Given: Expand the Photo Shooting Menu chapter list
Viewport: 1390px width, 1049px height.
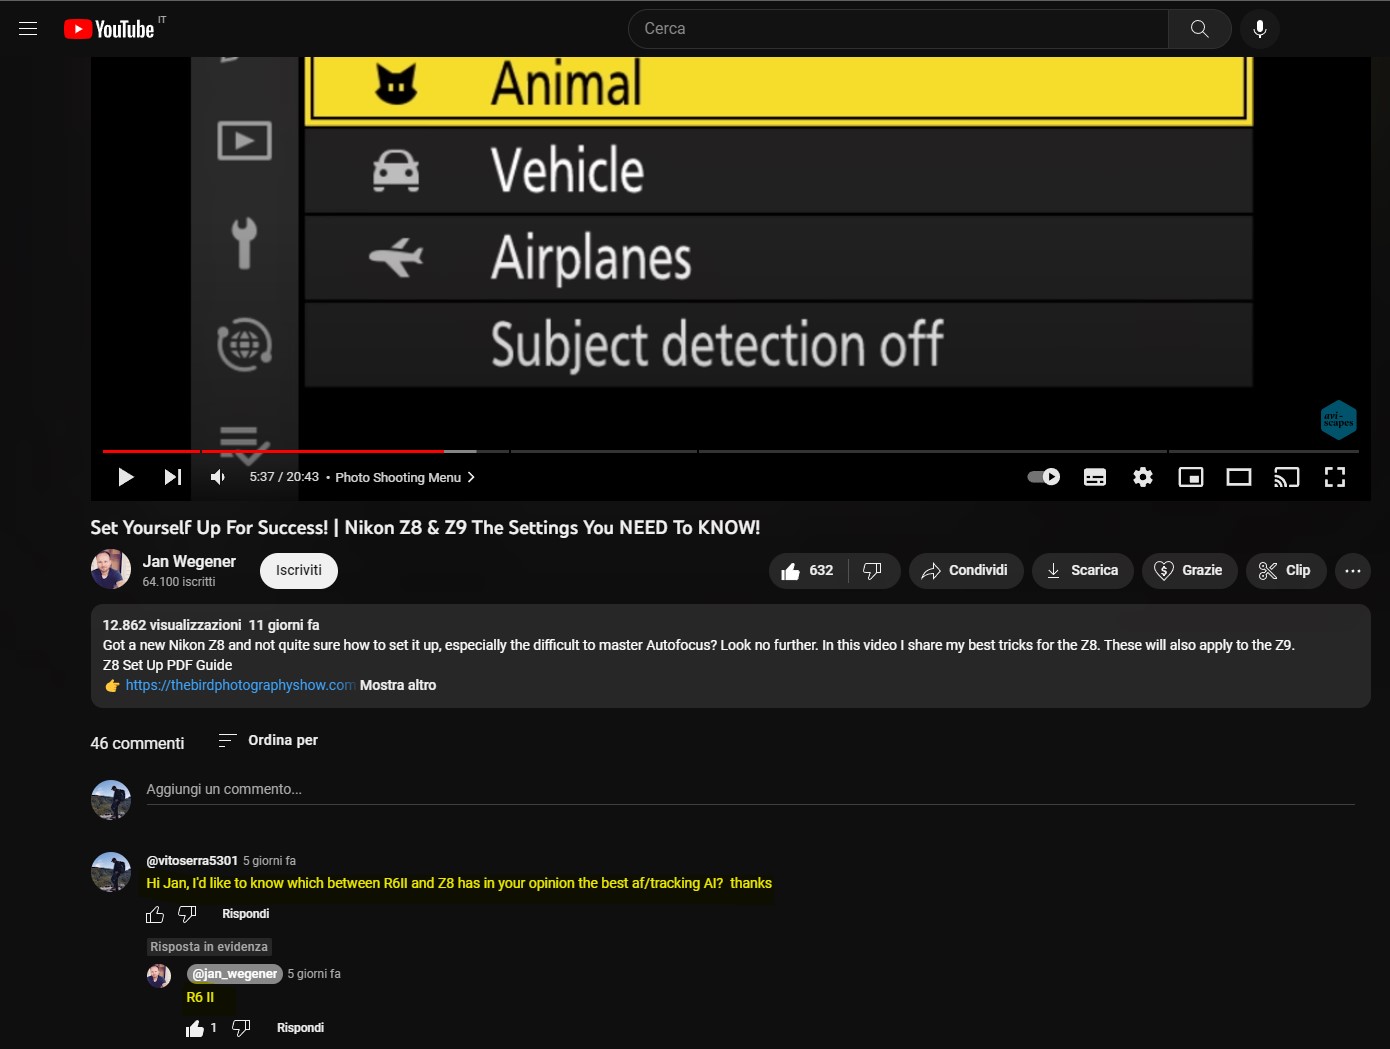Looking at the screenshot, I should pyautogui.click(x=405, y=477).
